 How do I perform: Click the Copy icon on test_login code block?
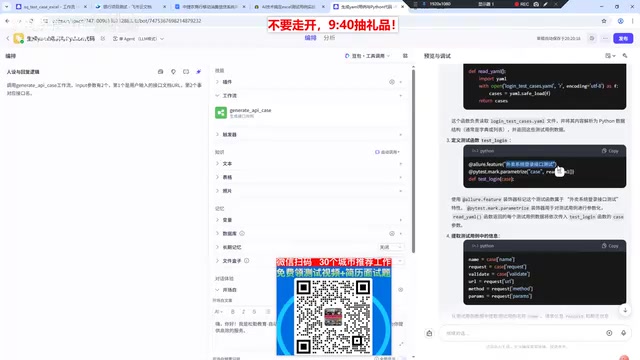point(610,151)
